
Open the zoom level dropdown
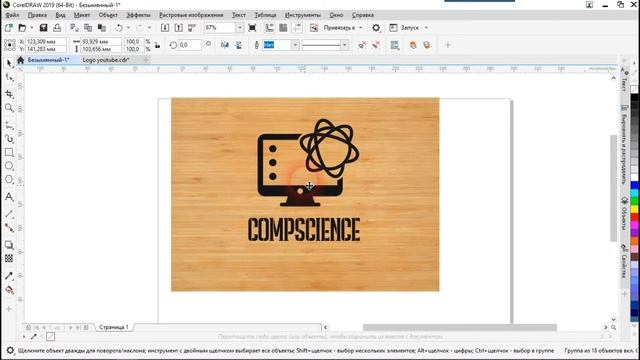point(240,28)
